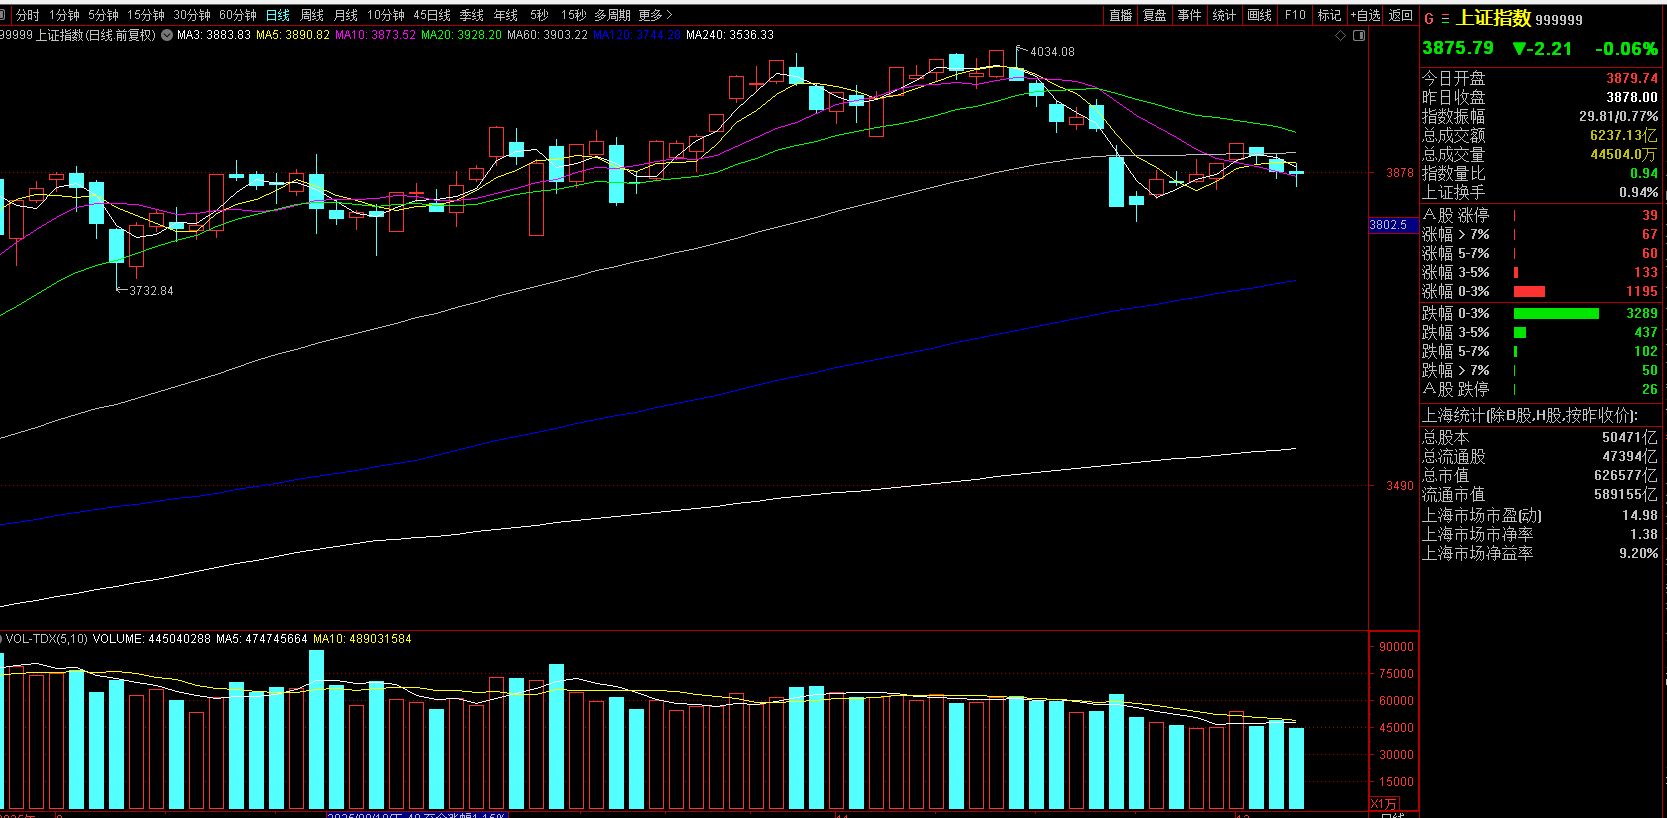Select the 5分钟 period
This screenshot has width=1667, height=818.
pos(103,15)
